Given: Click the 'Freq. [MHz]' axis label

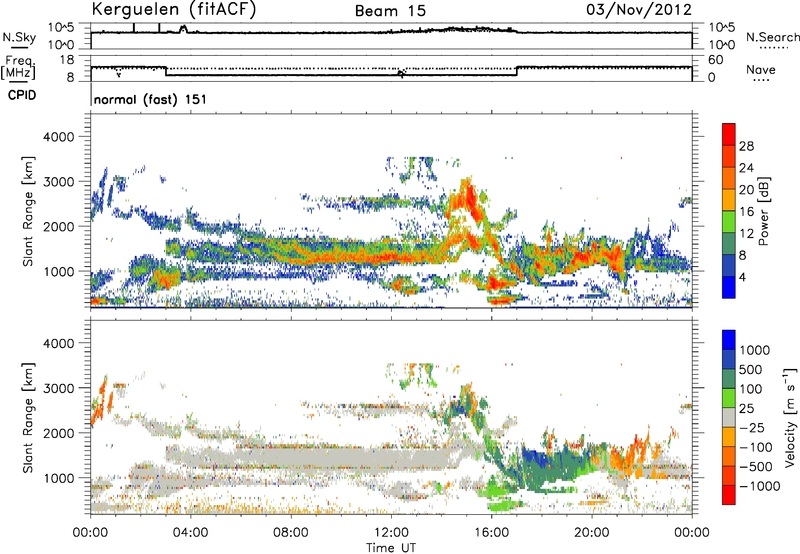Looking at the screenshot, I should tap(19, 67).
